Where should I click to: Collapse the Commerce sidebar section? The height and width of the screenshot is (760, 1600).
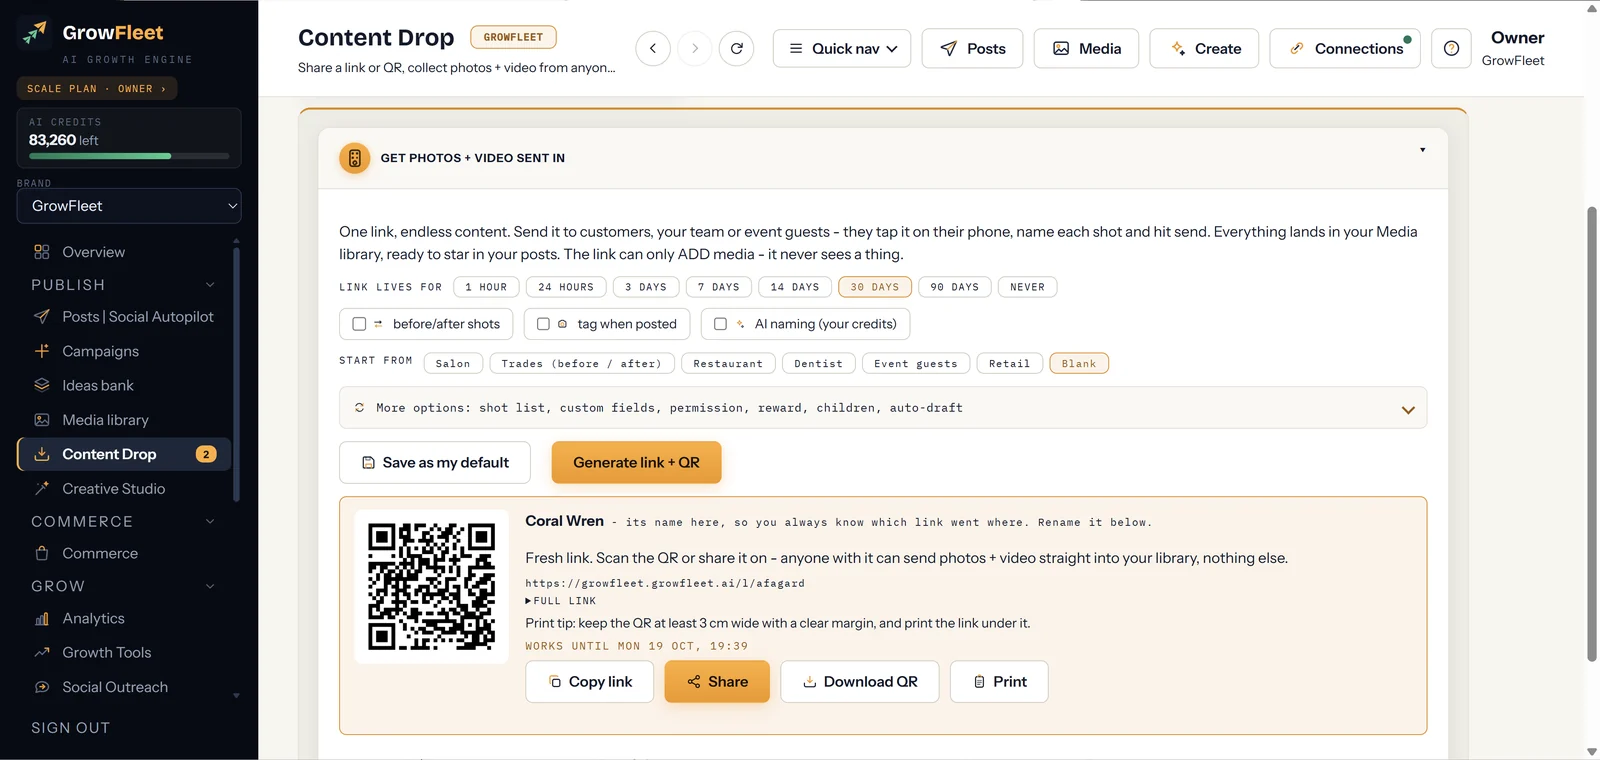(x=210, y=522)
